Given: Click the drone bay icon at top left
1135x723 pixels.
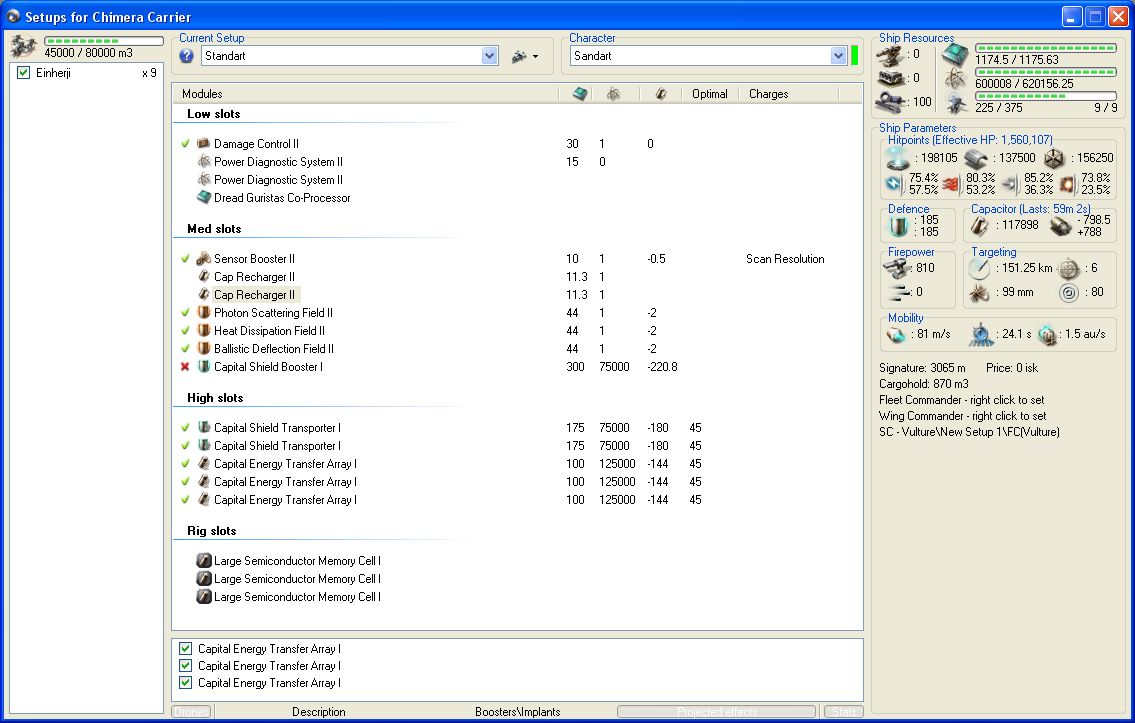Looking at the screenshot, I should point(22,46).
